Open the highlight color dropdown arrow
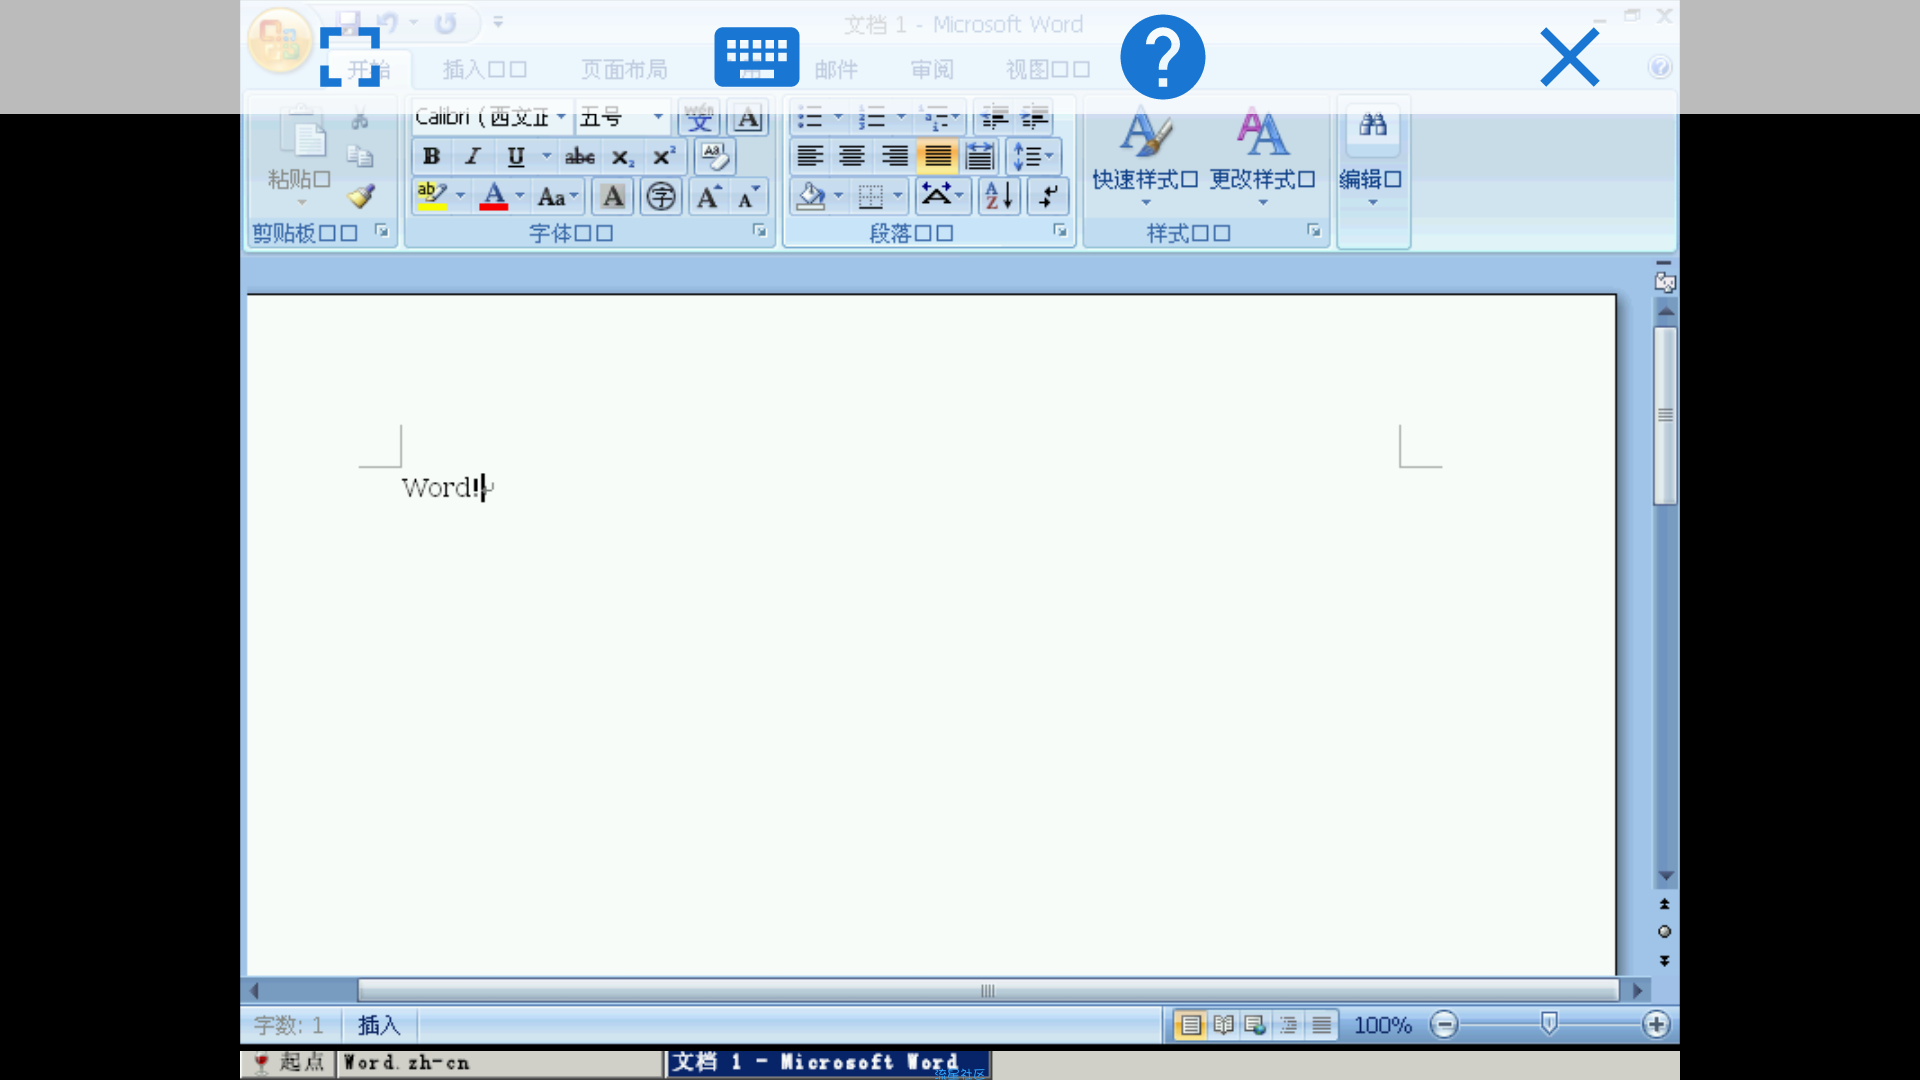Screen dimensions: 1920x1080 click(x=461, y=196)
